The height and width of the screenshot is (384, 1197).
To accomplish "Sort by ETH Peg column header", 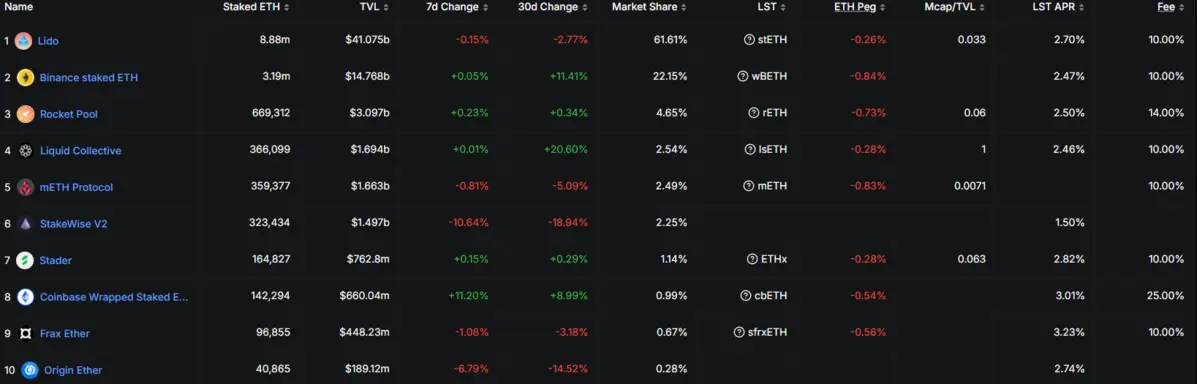I will 860,7.
